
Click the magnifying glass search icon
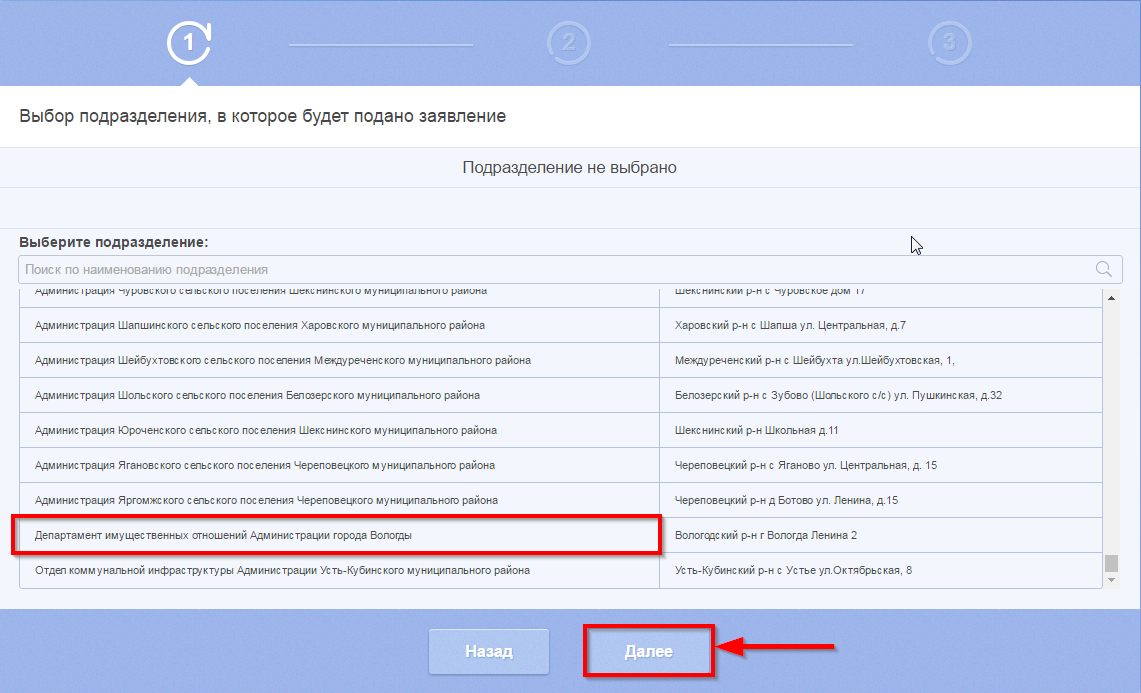(x=1104, y=269)
